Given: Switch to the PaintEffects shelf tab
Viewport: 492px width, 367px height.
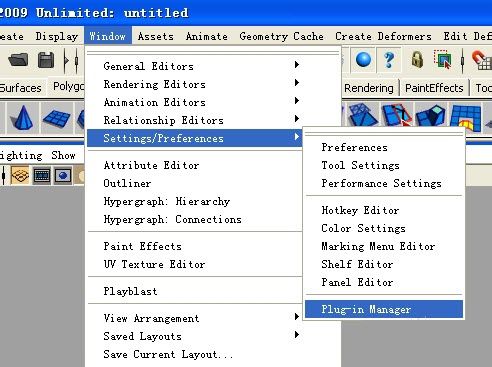Looking at the screenshot, I should (x=434, y=88).
